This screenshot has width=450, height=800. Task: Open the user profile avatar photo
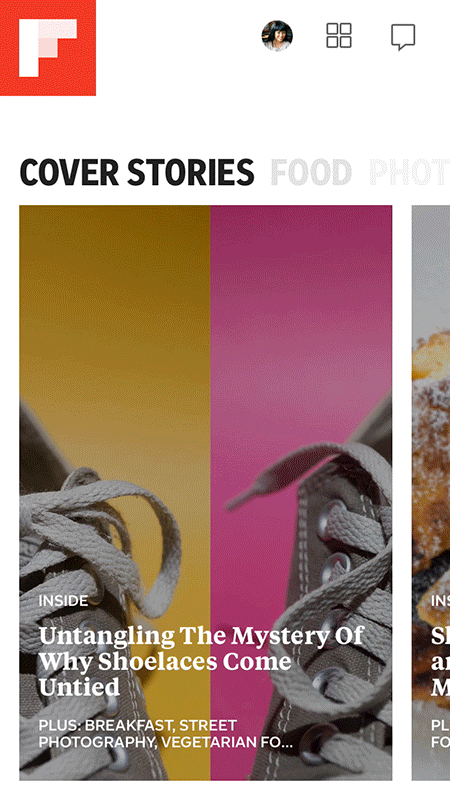click(277, 36)
